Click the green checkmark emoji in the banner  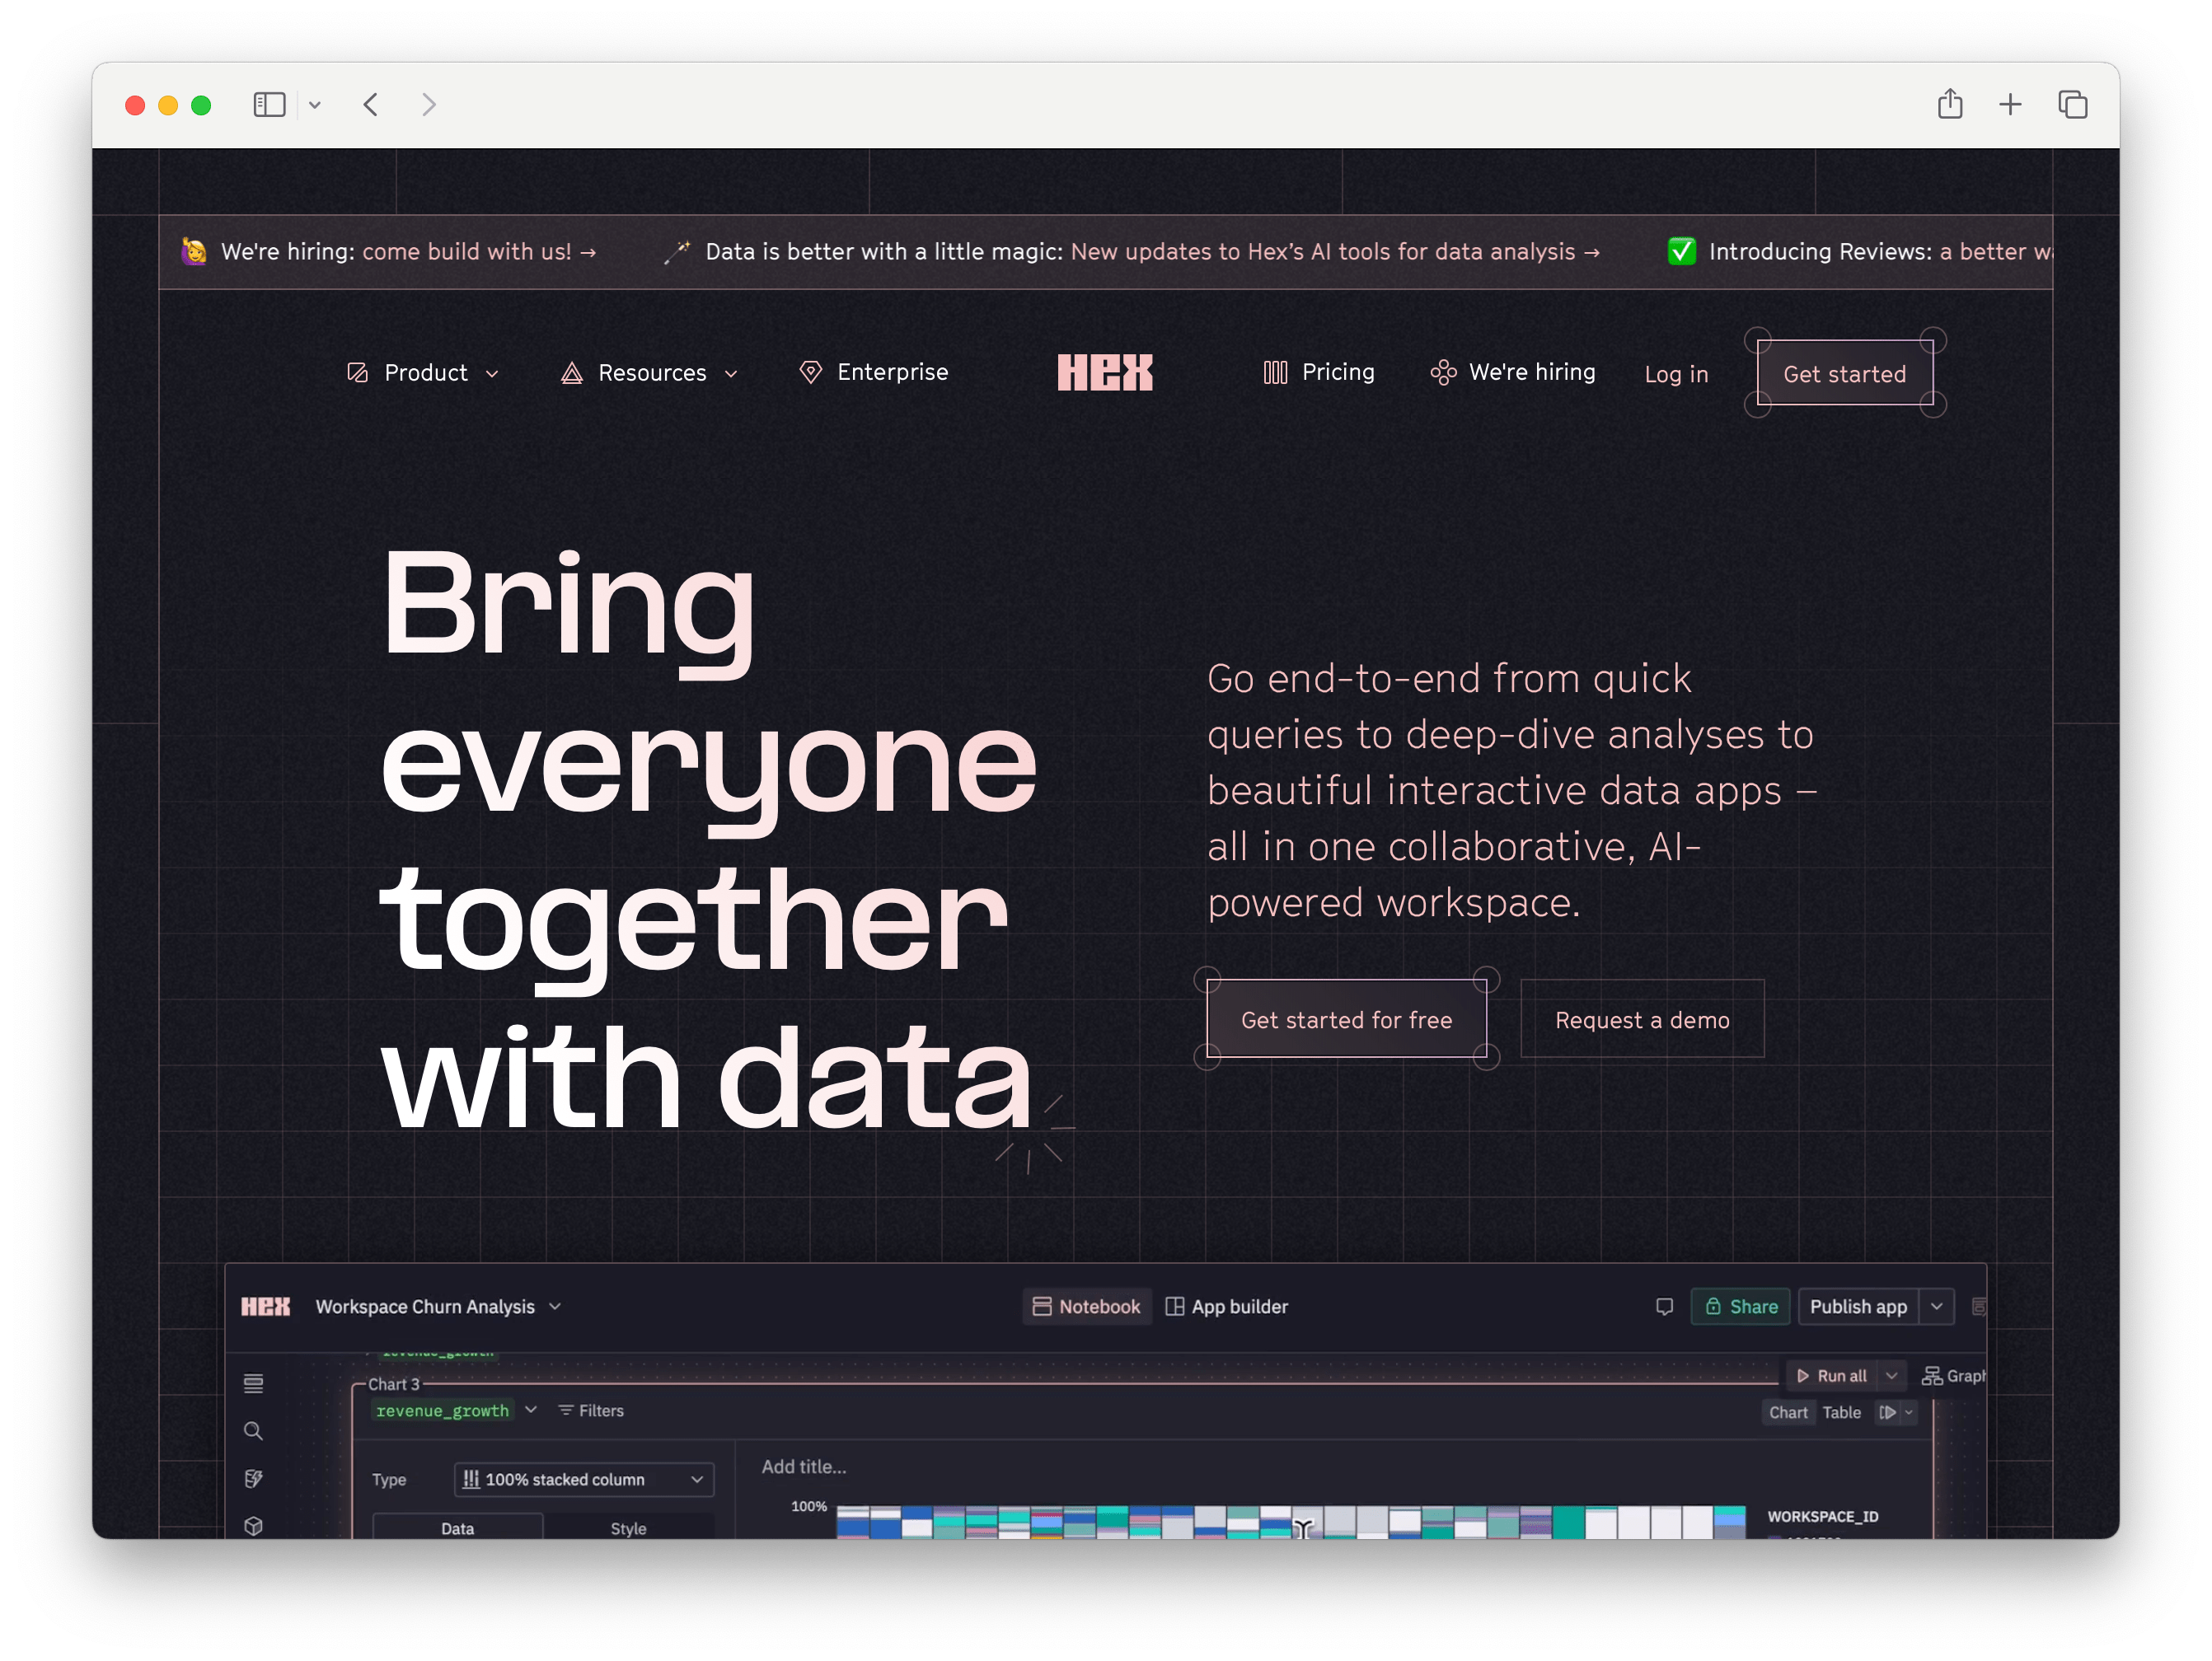coord(1682,252)
